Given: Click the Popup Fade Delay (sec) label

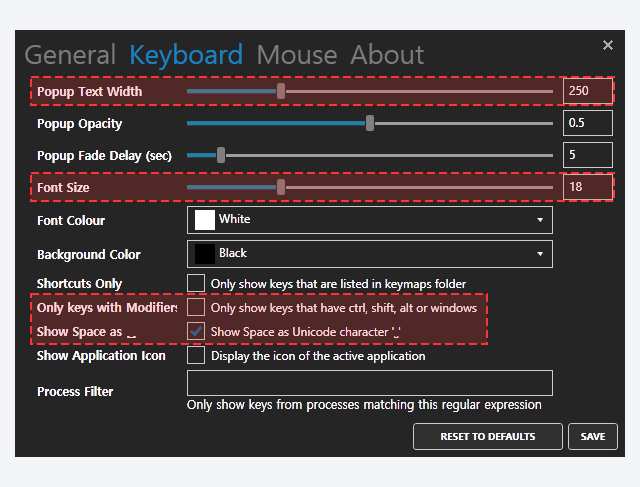Looking at the screenshot, I should pos(104,156).
